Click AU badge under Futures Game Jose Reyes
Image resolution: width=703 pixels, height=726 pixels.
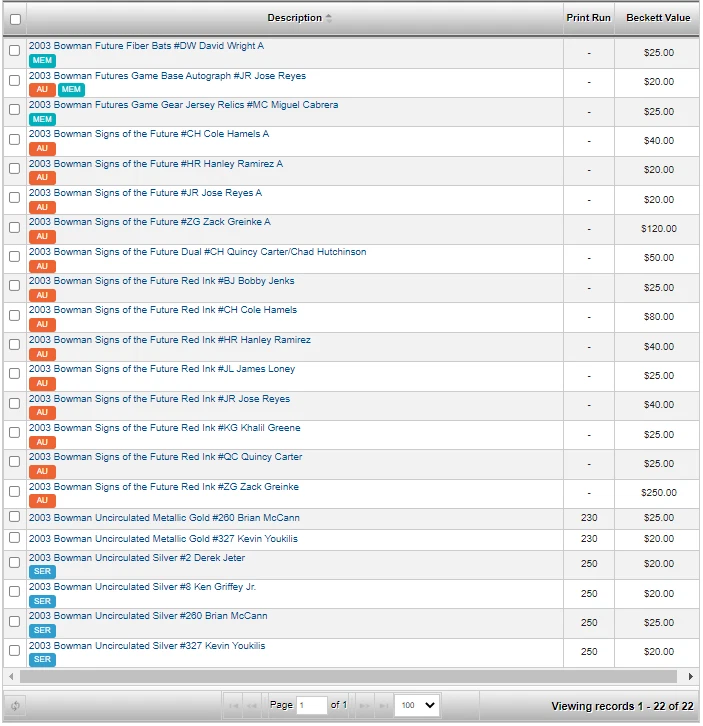coord(42,89)
